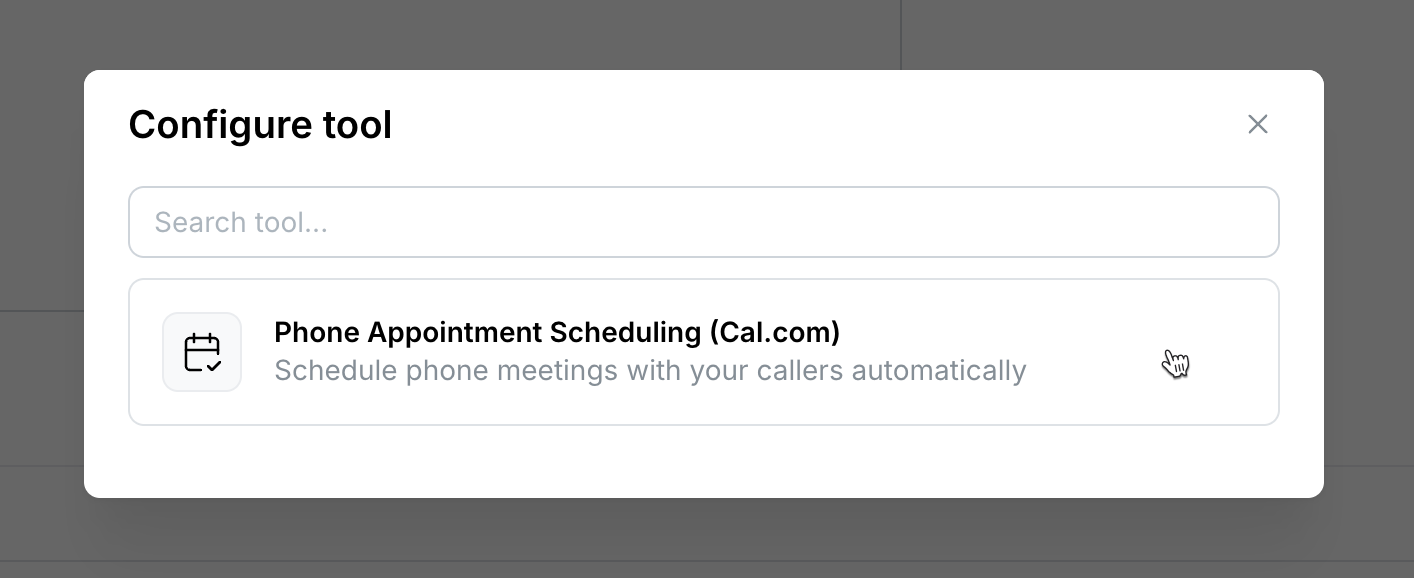
Task: Click the Configure tool heading
Action: click(x=260, y=124)
